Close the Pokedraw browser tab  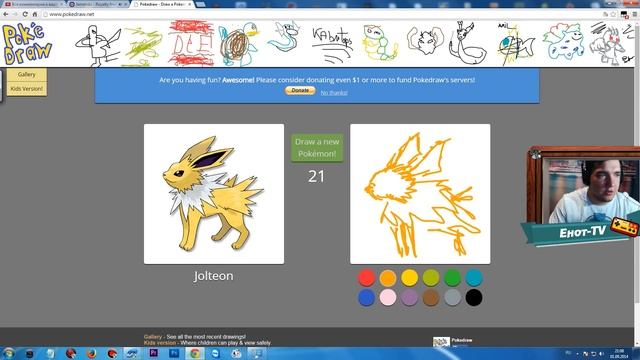pos(189,4)
